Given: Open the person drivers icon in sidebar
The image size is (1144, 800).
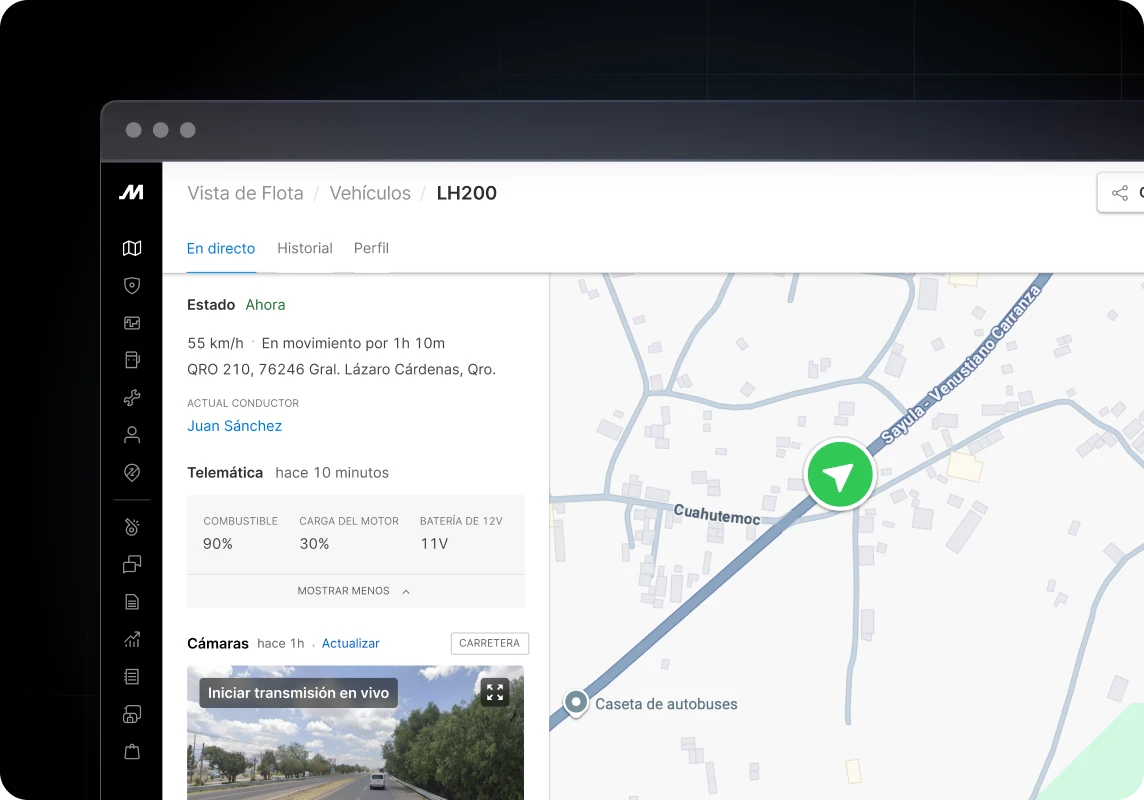Looking at the screenshot, I should (x=132, y=435).
